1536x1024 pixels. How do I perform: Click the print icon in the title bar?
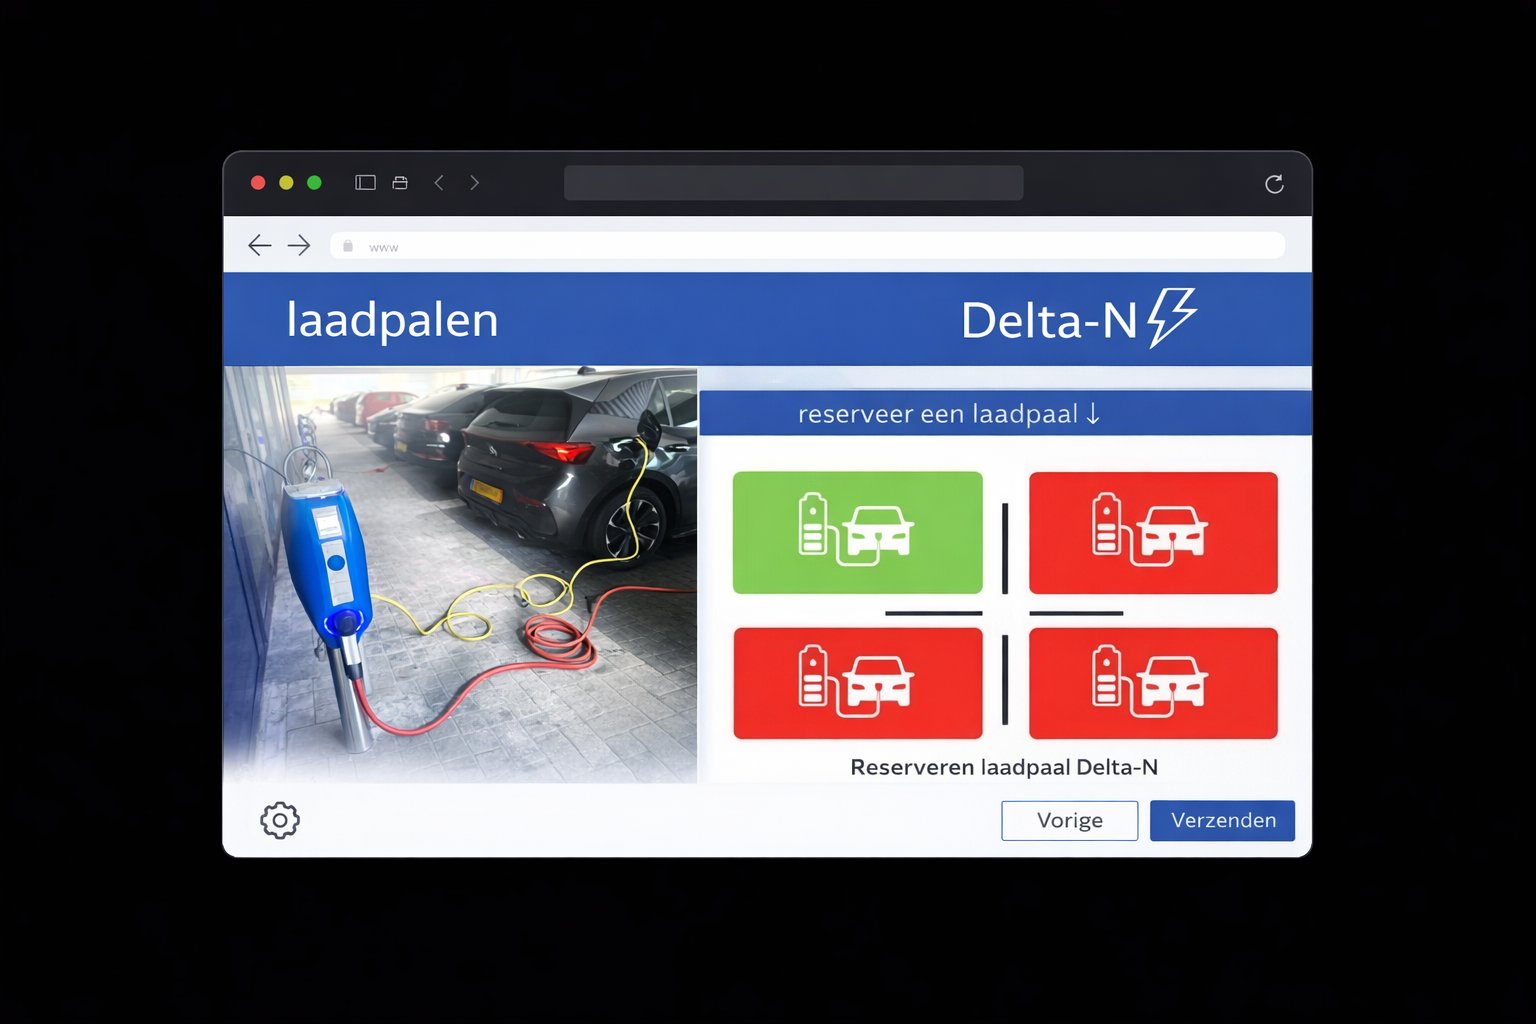click(x=400, y=182)
